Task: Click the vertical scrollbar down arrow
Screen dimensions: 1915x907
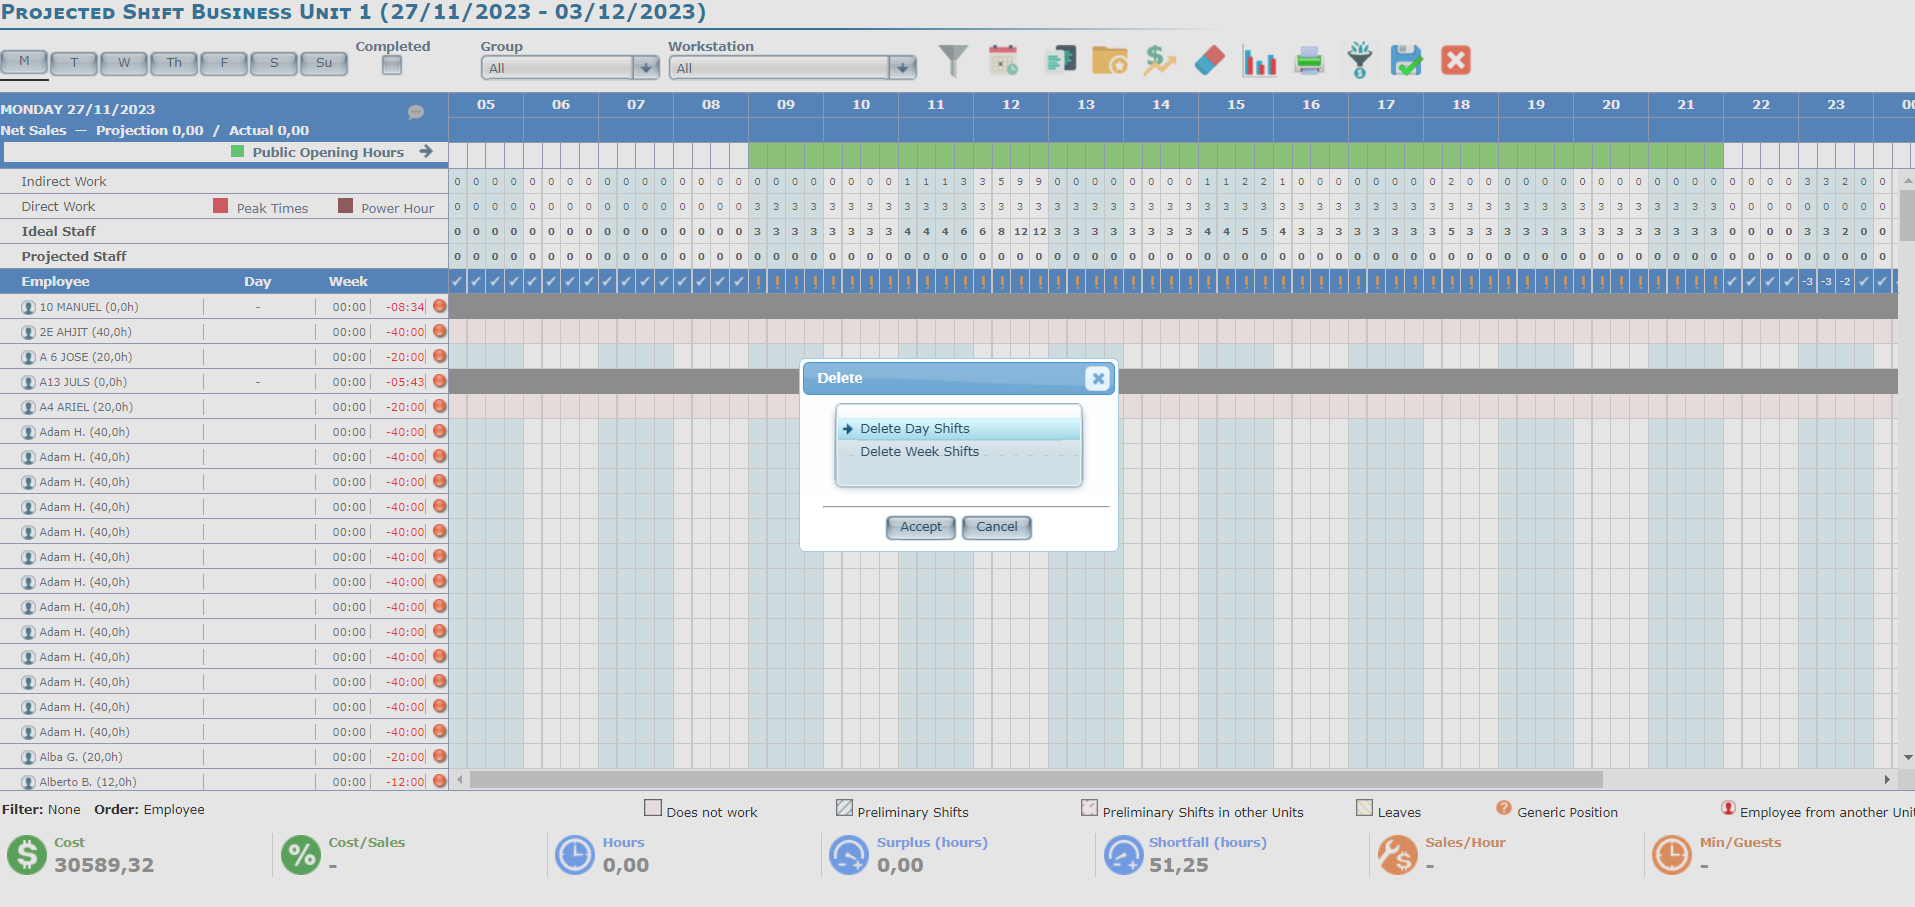Action: point(1907,758)
